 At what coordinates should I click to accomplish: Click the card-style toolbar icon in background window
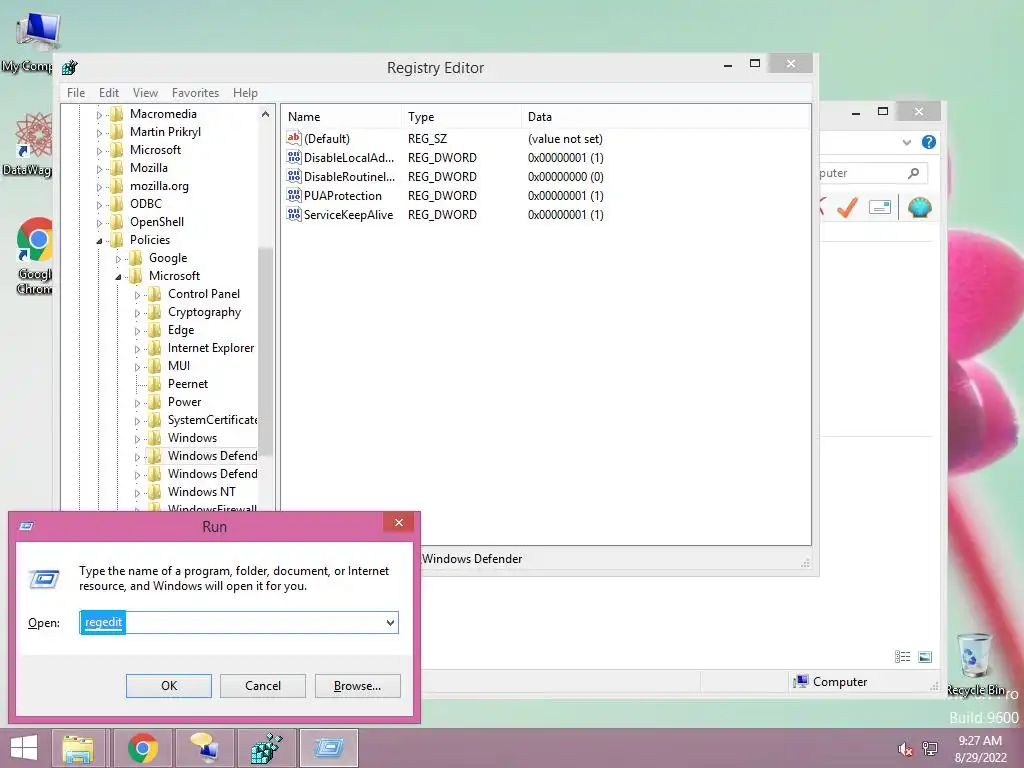click(x=880, y=208)
